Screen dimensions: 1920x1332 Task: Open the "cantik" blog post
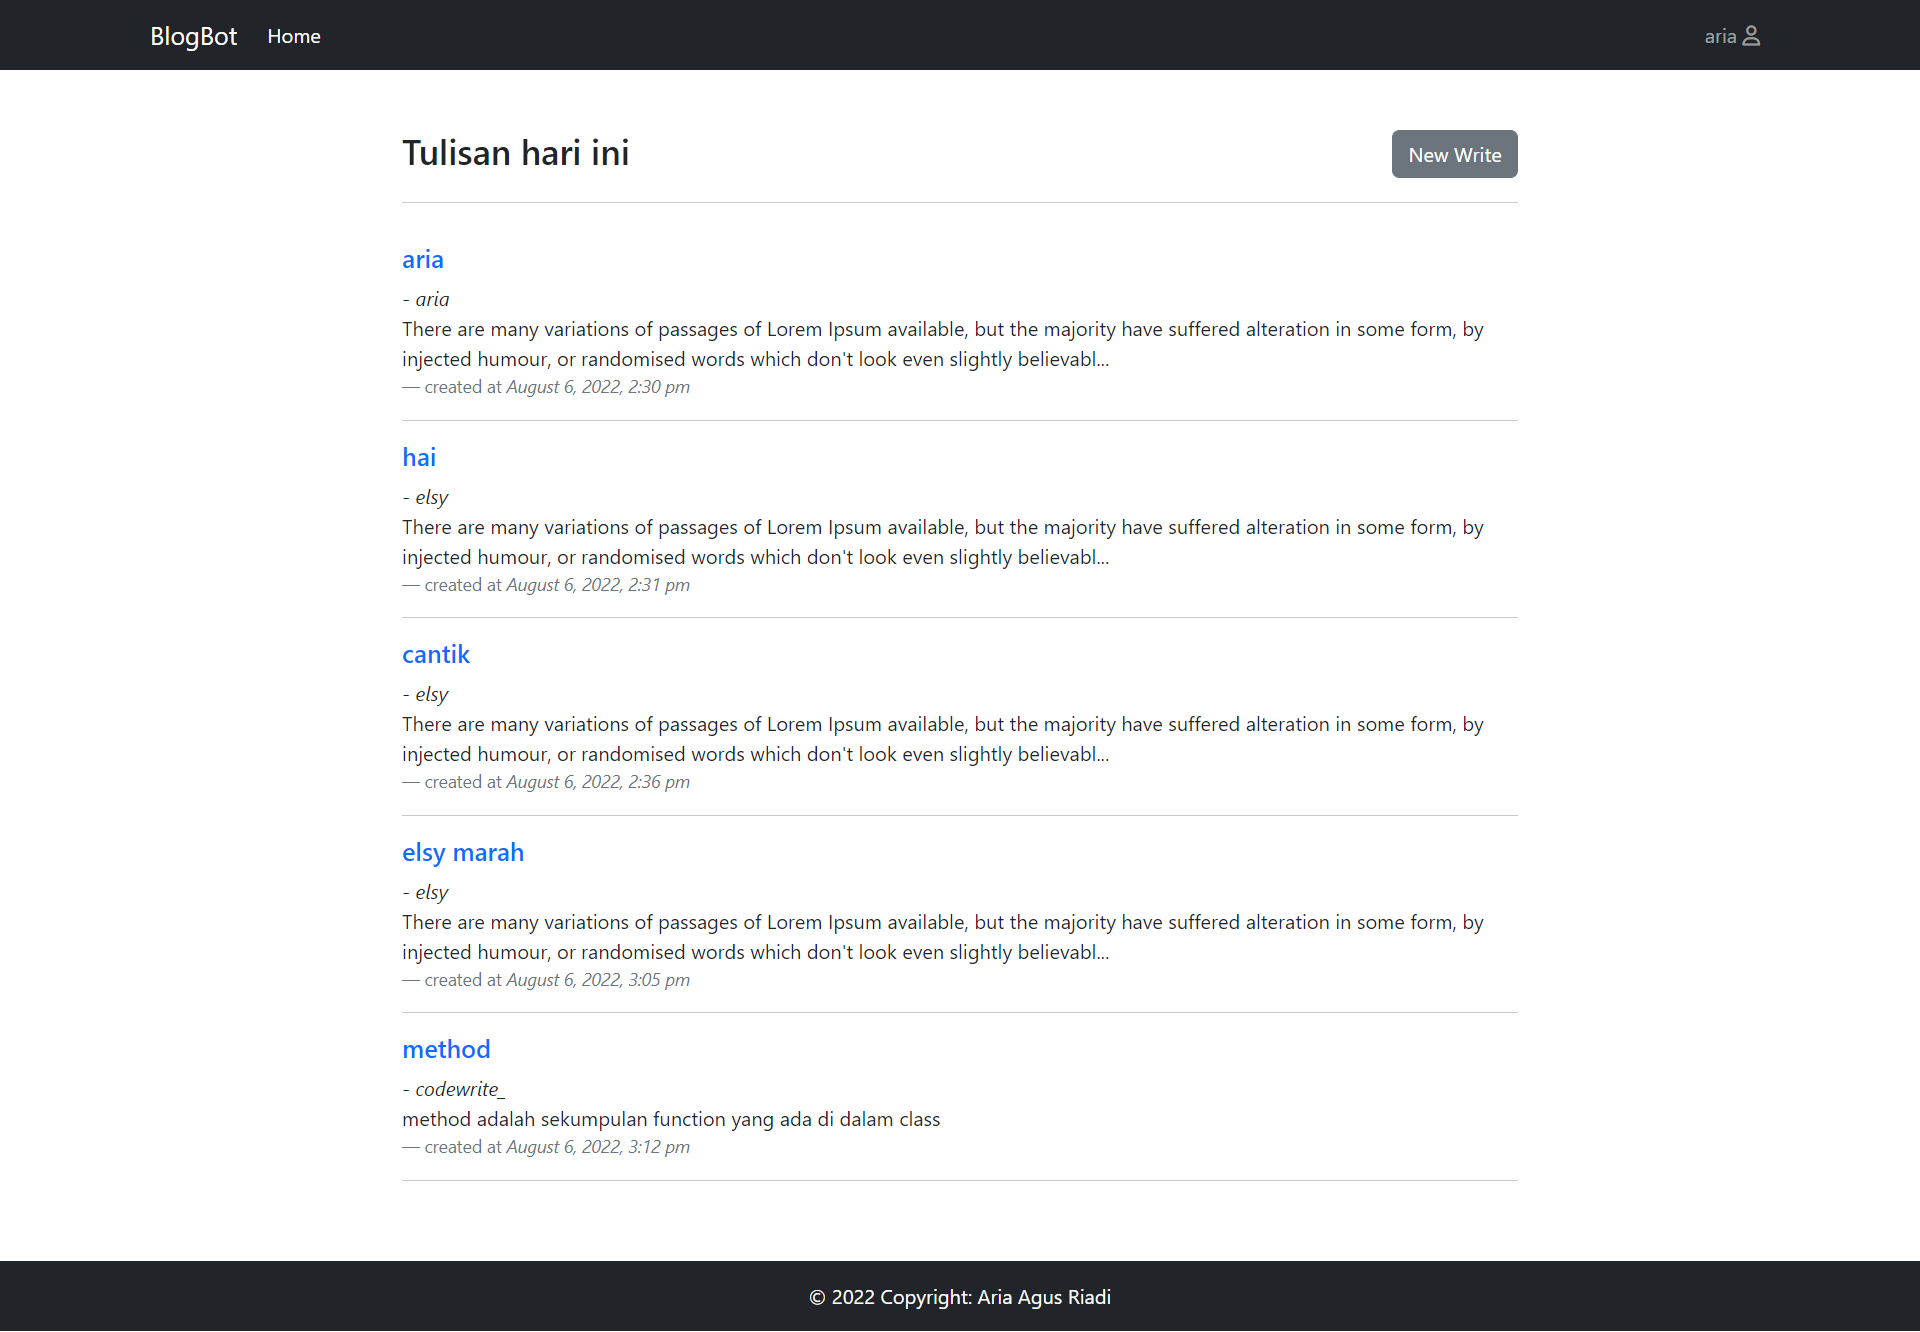pyautogui.click(x=435, y=655)
